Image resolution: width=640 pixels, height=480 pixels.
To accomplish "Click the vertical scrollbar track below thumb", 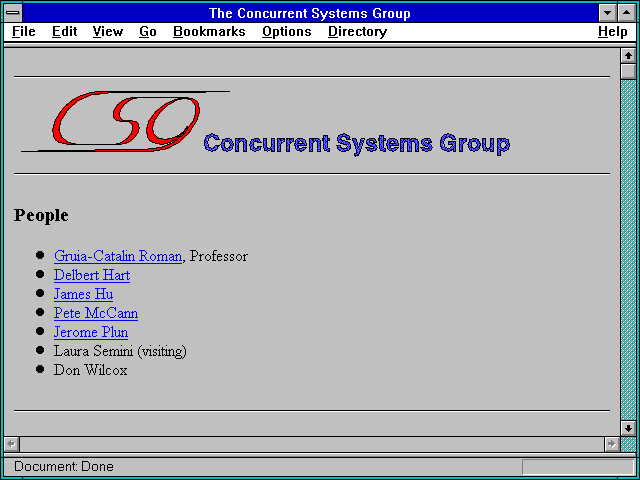I will tap(628, 250).
